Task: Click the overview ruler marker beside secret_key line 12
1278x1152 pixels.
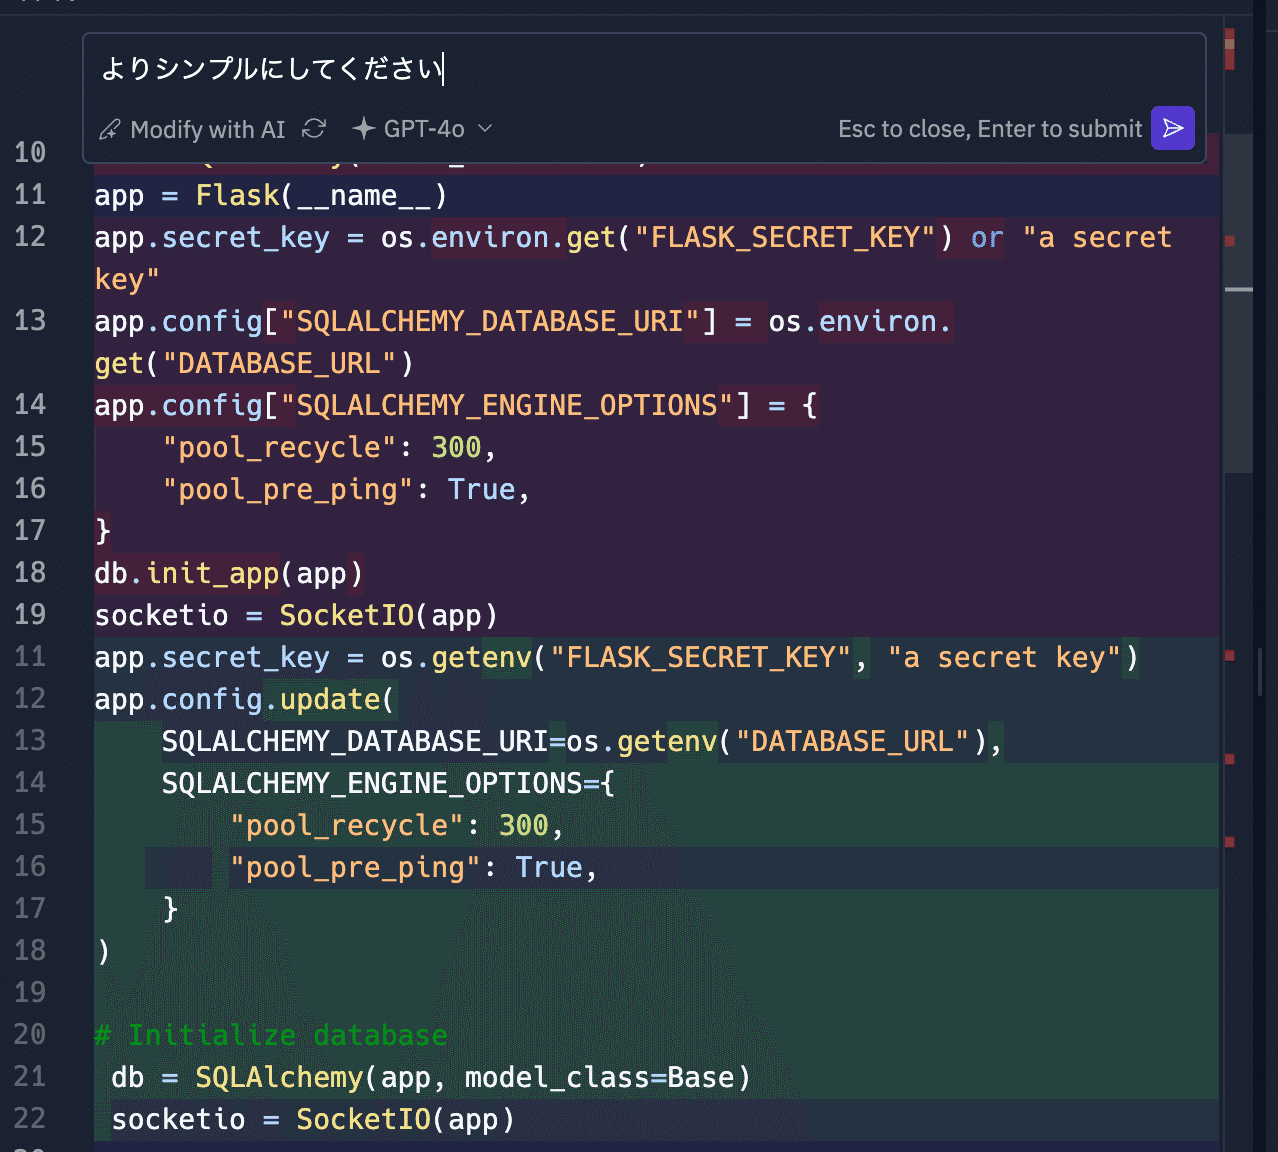Action: 1230,240
